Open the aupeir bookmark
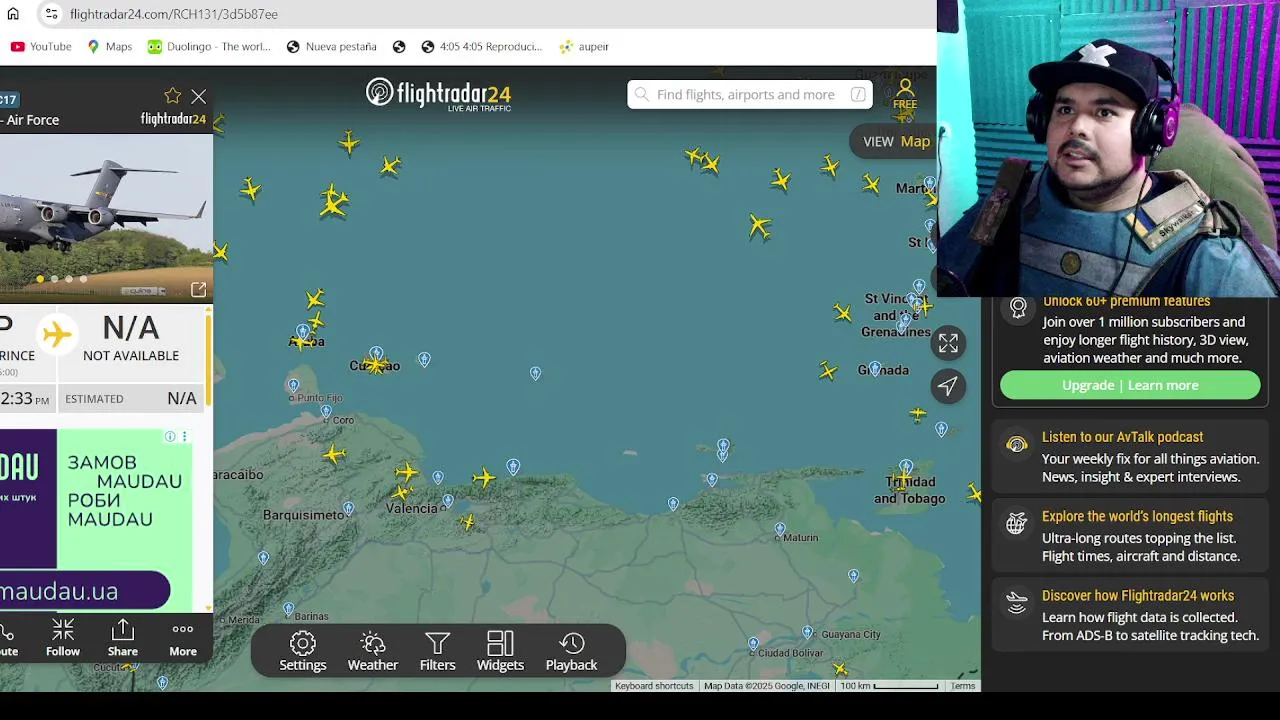Screen dimensions: 1280x720 tap(584, 46)
